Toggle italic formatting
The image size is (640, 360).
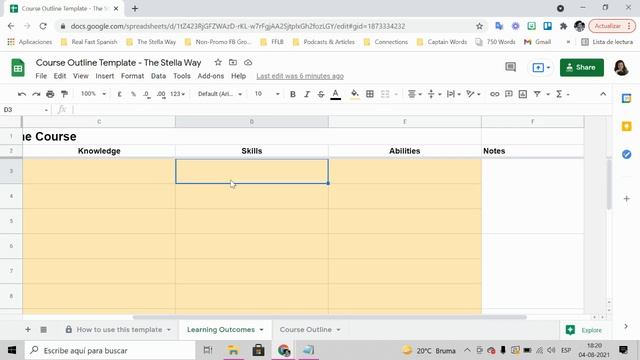pyautogui.click(x=307, y=94)
